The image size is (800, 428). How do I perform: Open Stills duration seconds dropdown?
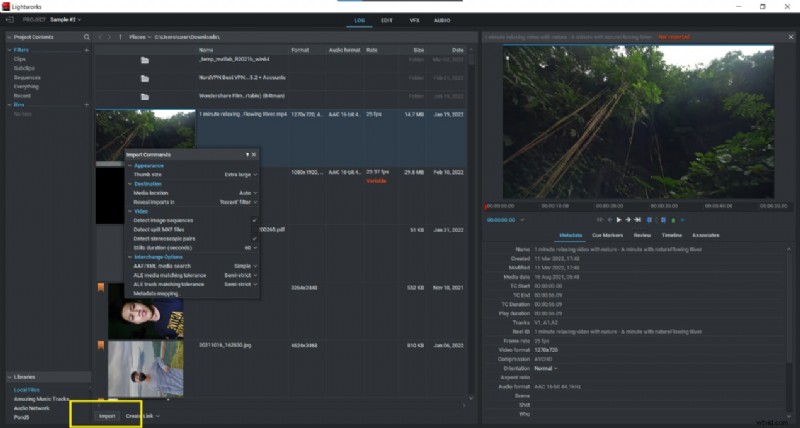(251, 248)
